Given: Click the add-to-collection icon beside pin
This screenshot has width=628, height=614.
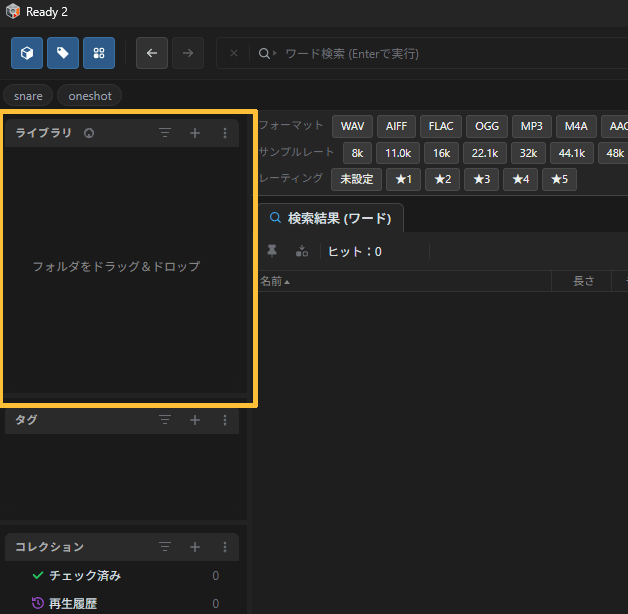Looking at the screenshot, I should [x=302, y=251].
